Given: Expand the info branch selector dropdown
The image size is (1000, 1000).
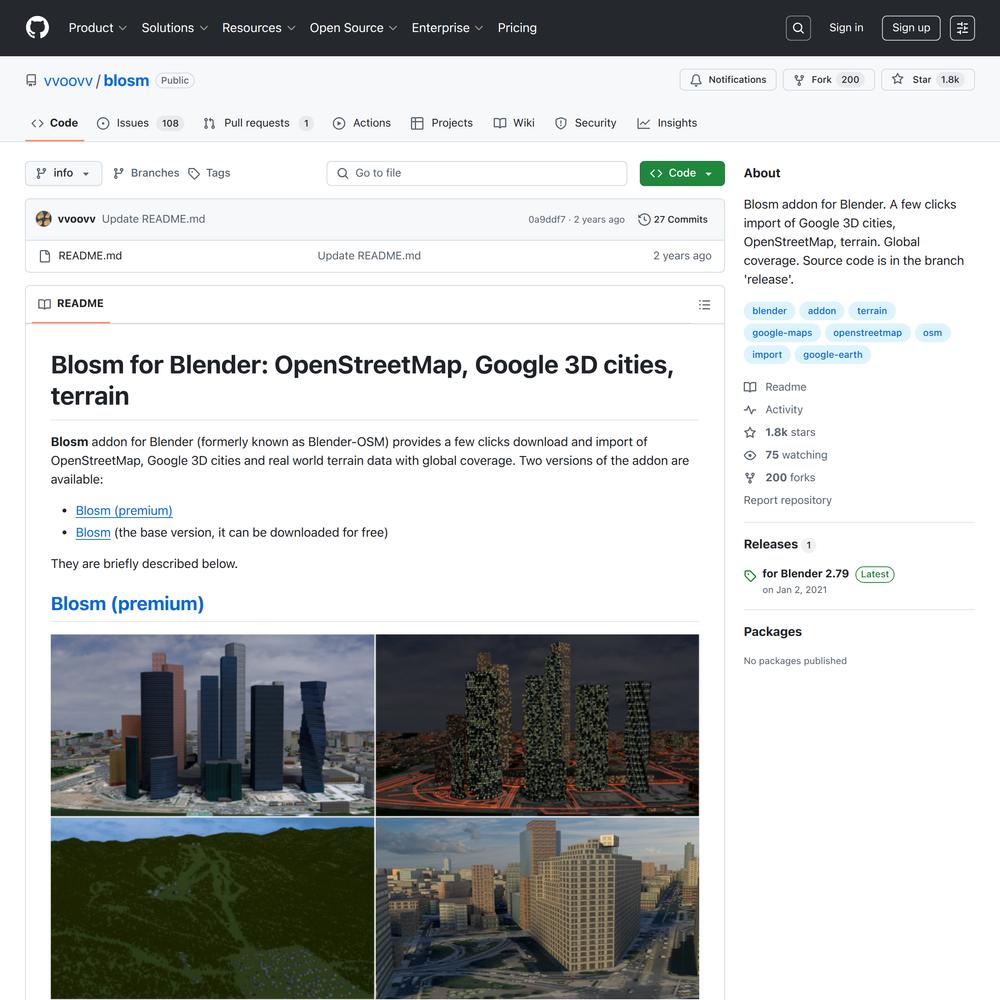Looking at the screenshot, I should 63,173.
